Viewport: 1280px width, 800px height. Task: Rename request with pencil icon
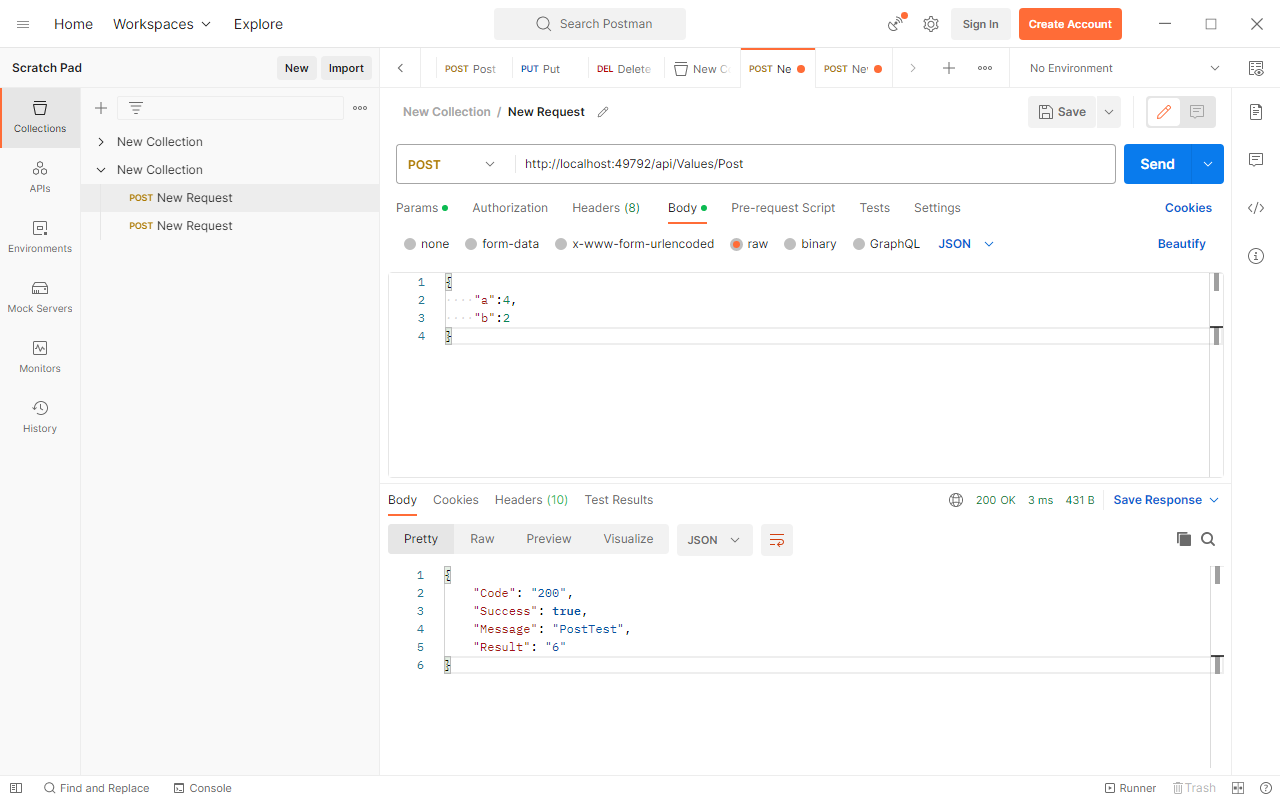[603, 112]
